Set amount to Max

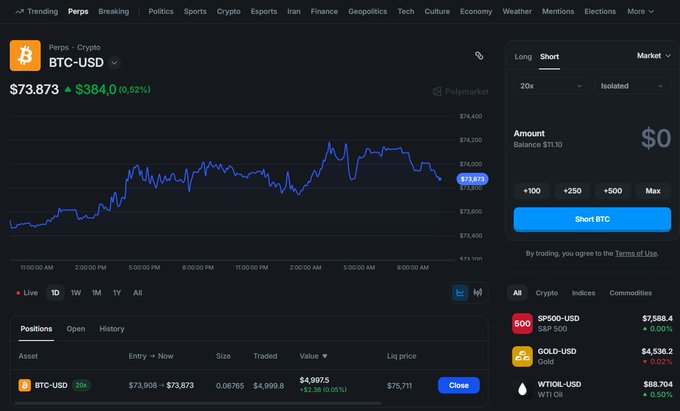pyautogui.click(x=653, y=191)
